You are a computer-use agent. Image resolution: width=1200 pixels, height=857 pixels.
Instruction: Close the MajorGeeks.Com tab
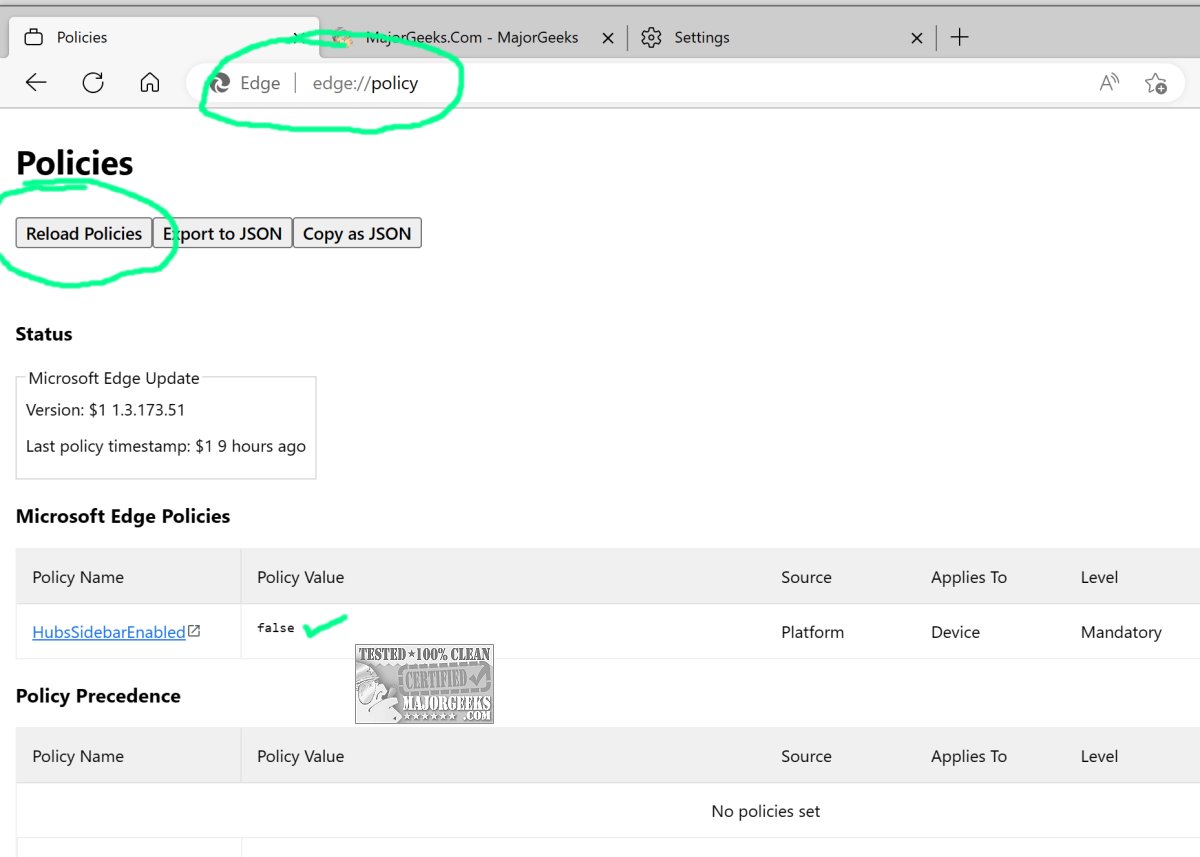(x=608, y=38)
